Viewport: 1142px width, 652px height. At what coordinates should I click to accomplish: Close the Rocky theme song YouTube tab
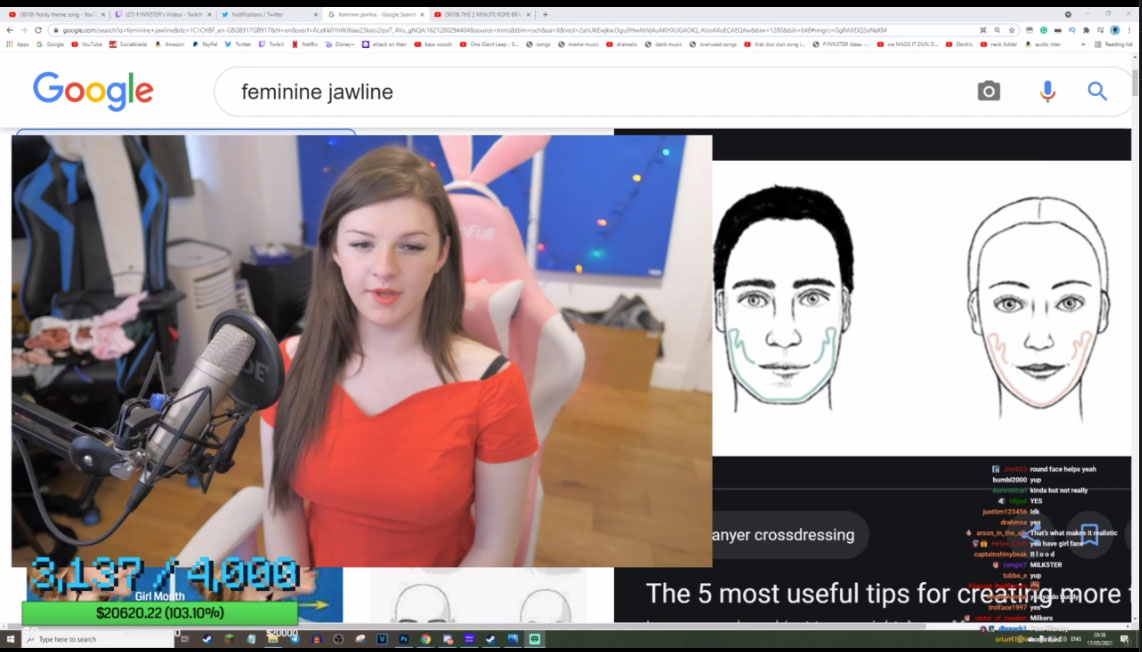pos(103,15)
